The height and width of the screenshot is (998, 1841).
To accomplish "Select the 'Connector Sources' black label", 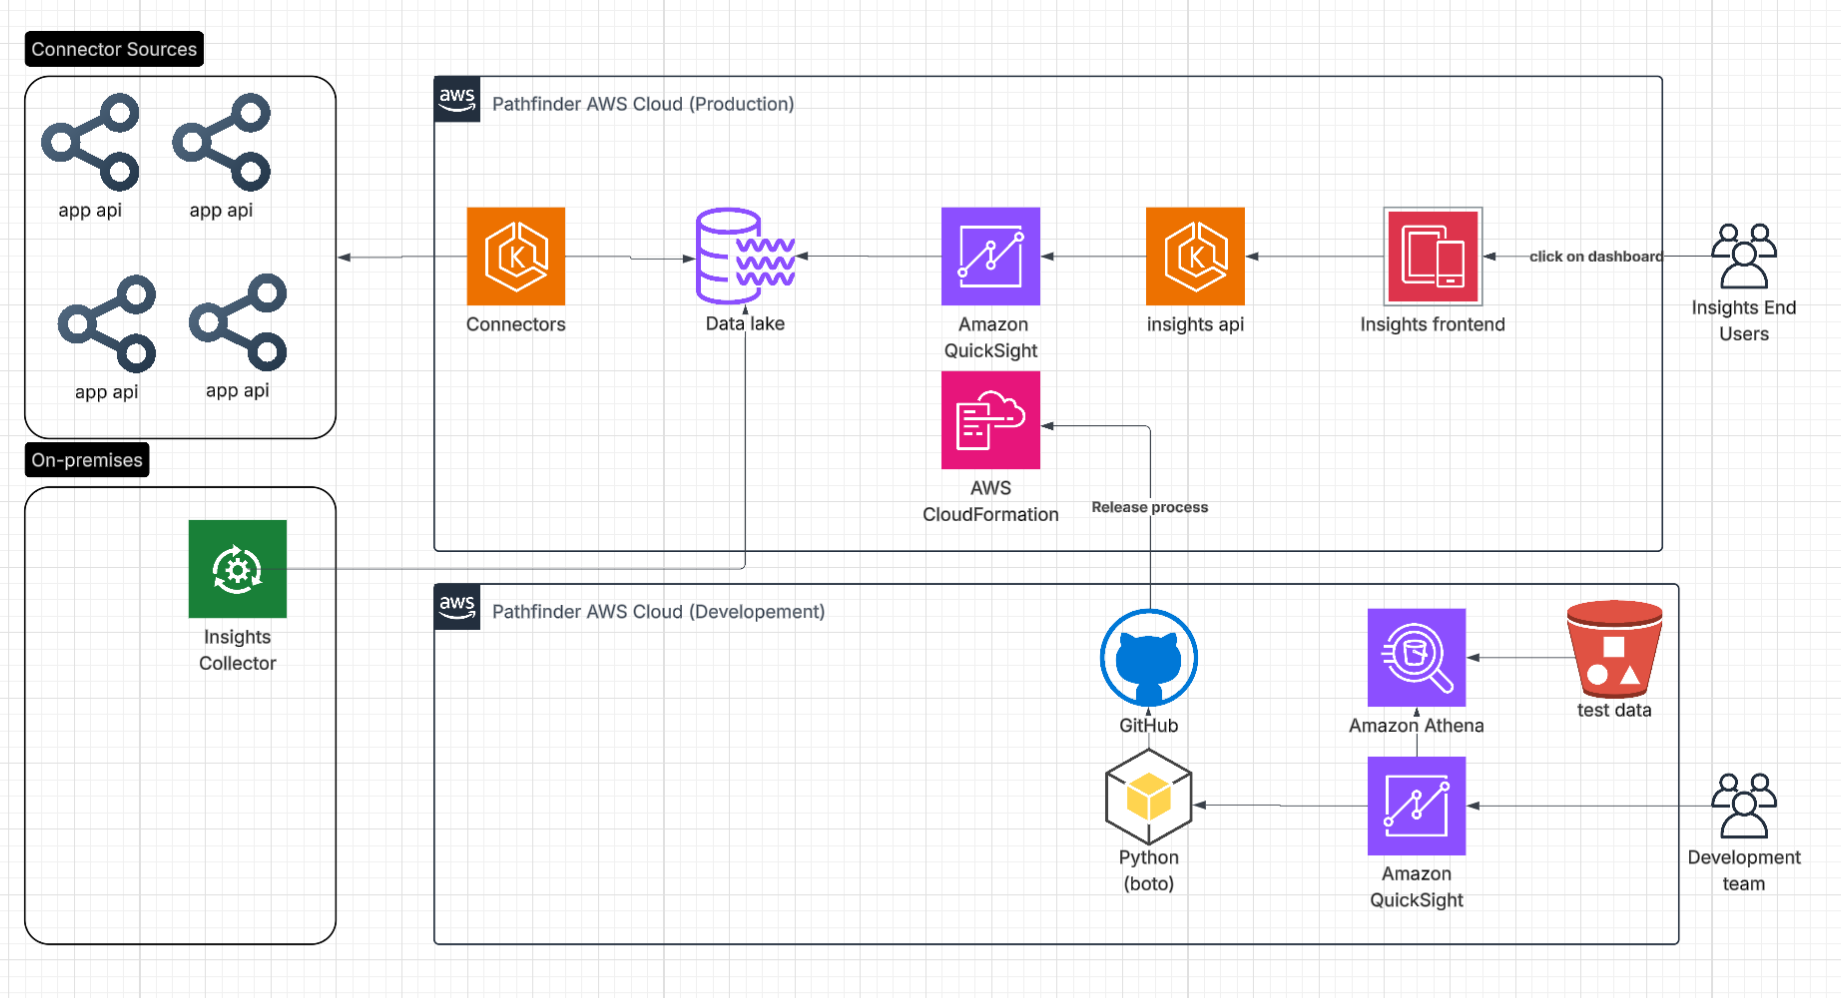I will (x=114, y=49).
